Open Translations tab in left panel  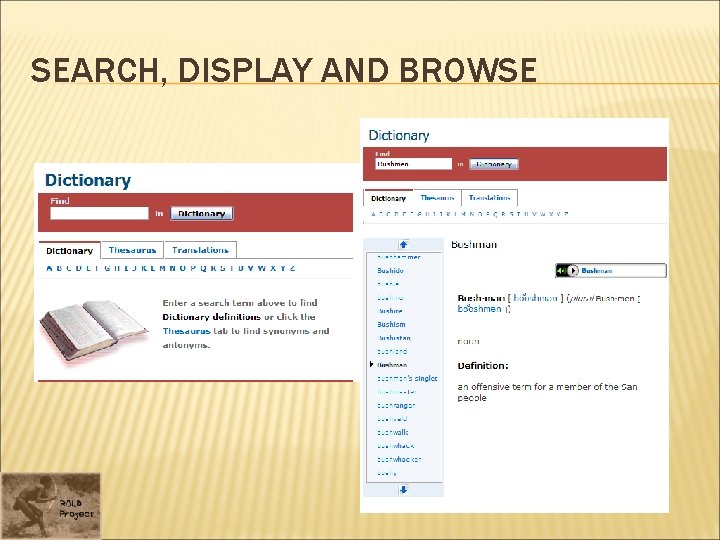coord(200,250)
